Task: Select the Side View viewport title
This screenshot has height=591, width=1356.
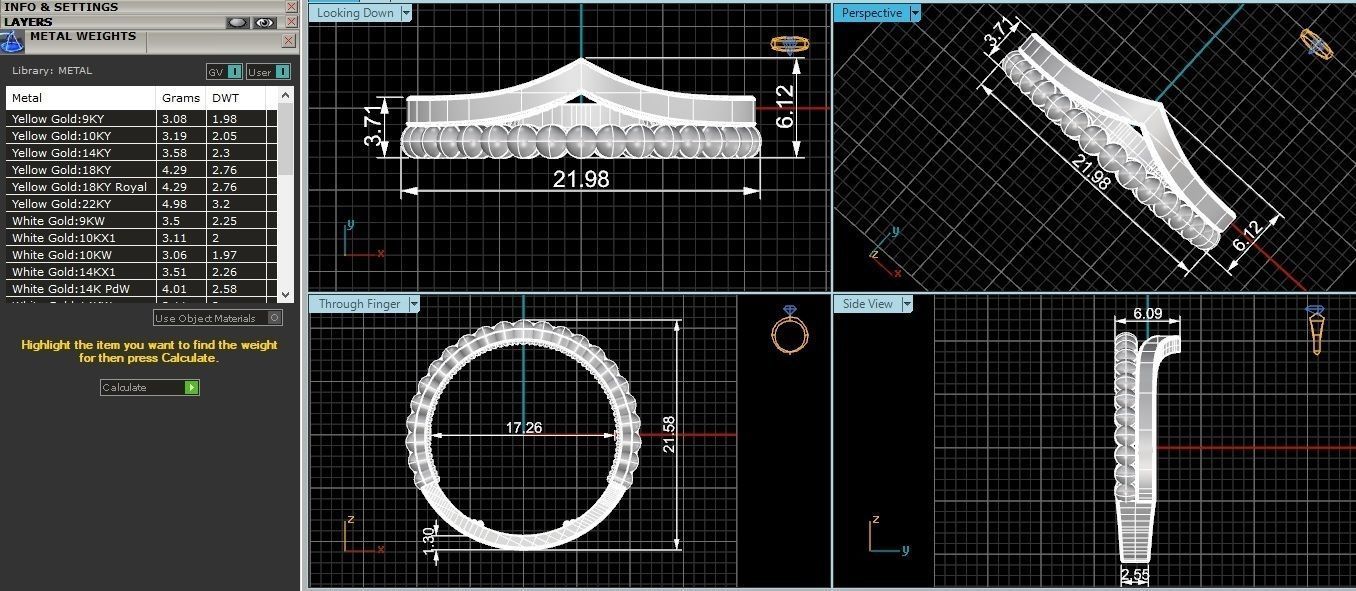Action: click(868, 304)
